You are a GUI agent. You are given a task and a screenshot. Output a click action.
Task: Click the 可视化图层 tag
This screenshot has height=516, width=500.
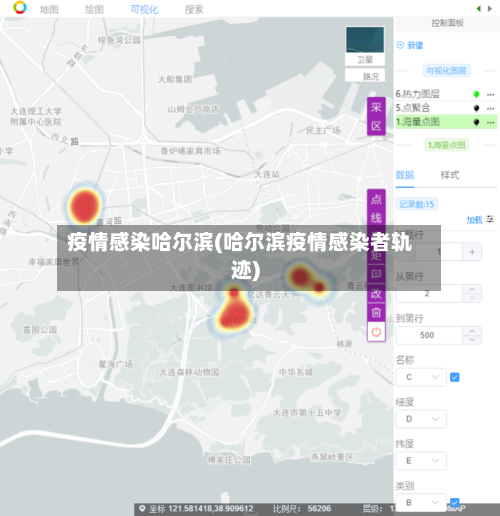(447, 71)
